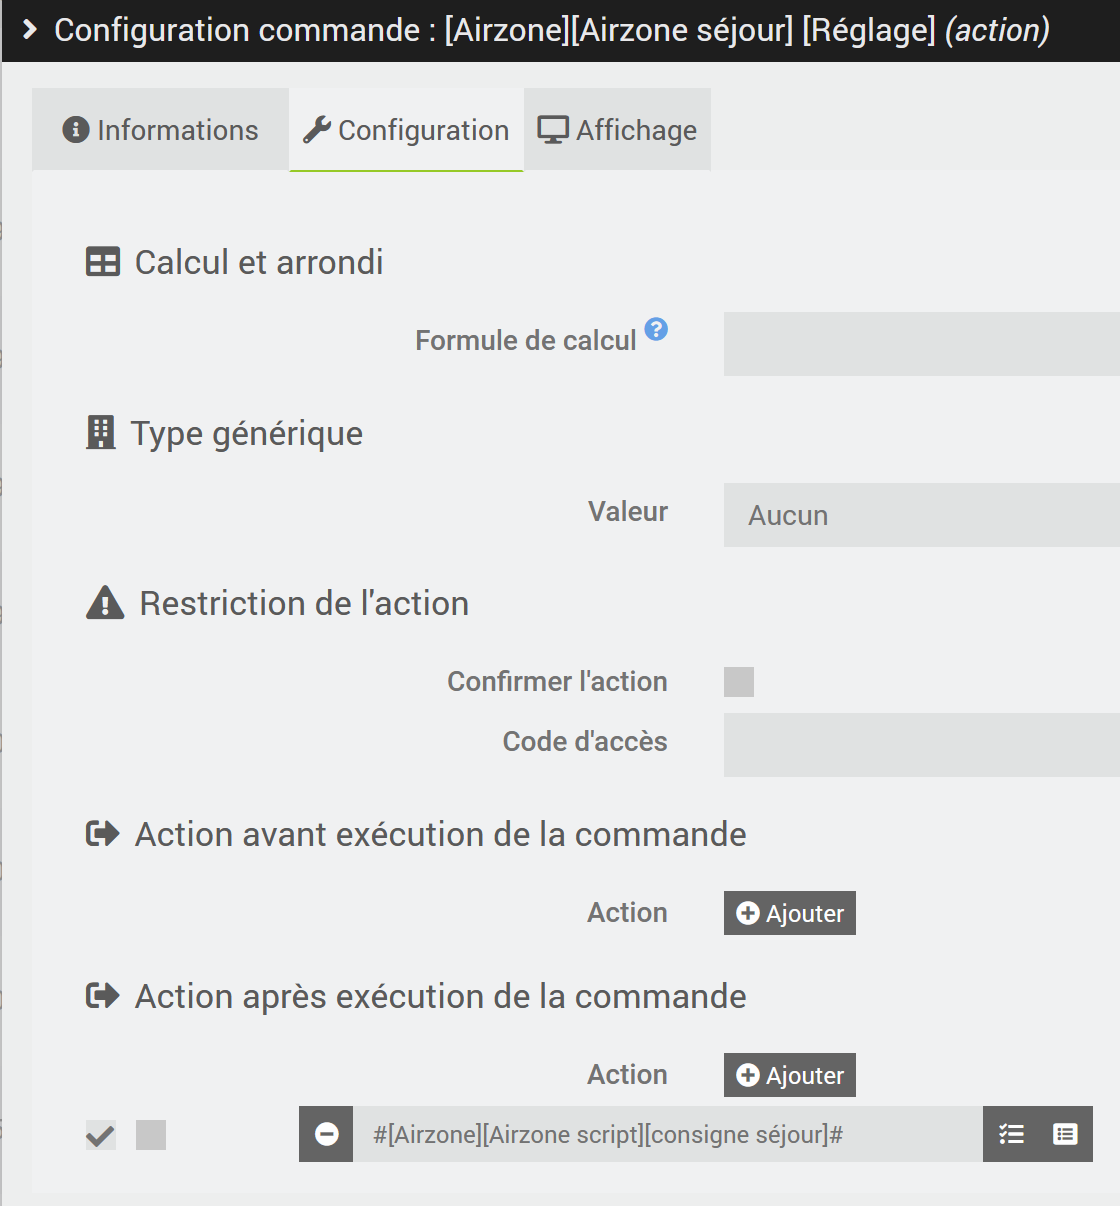The height and width of the screenshot is (1206, 1120).
Task: Remove the consigne séjour action with minus icon
Action: [x=326, y=1134]
